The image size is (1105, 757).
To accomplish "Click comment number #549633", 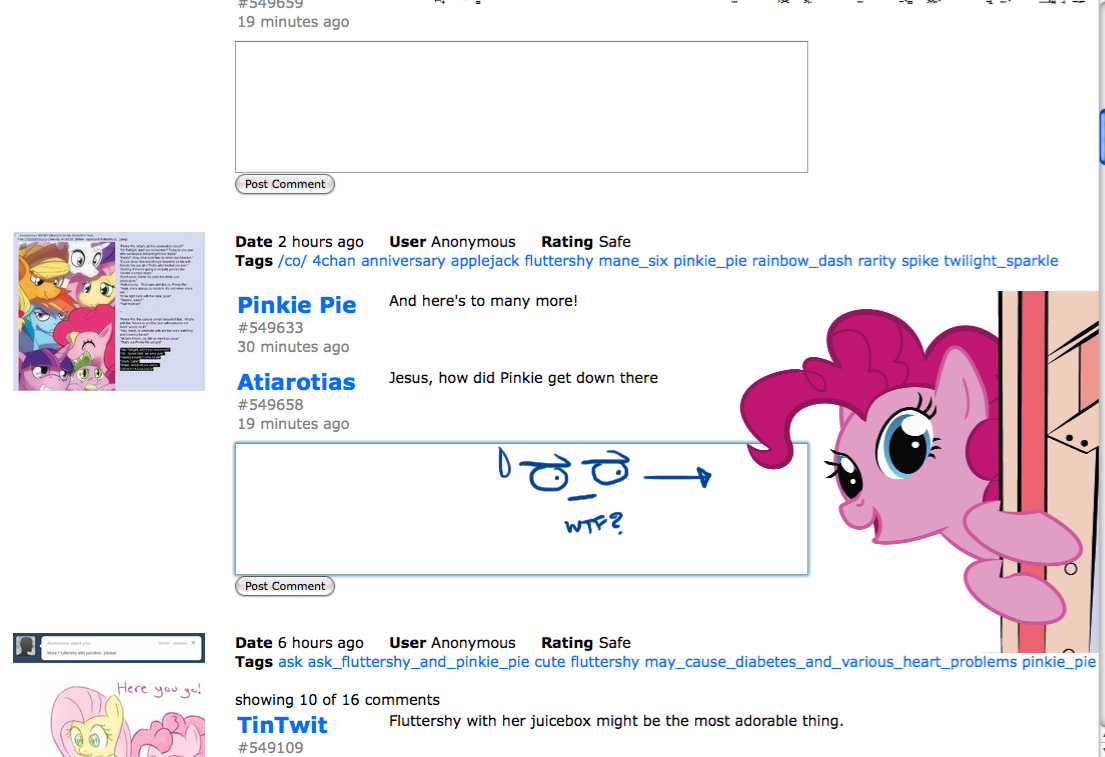I will (x=270, y=328).
